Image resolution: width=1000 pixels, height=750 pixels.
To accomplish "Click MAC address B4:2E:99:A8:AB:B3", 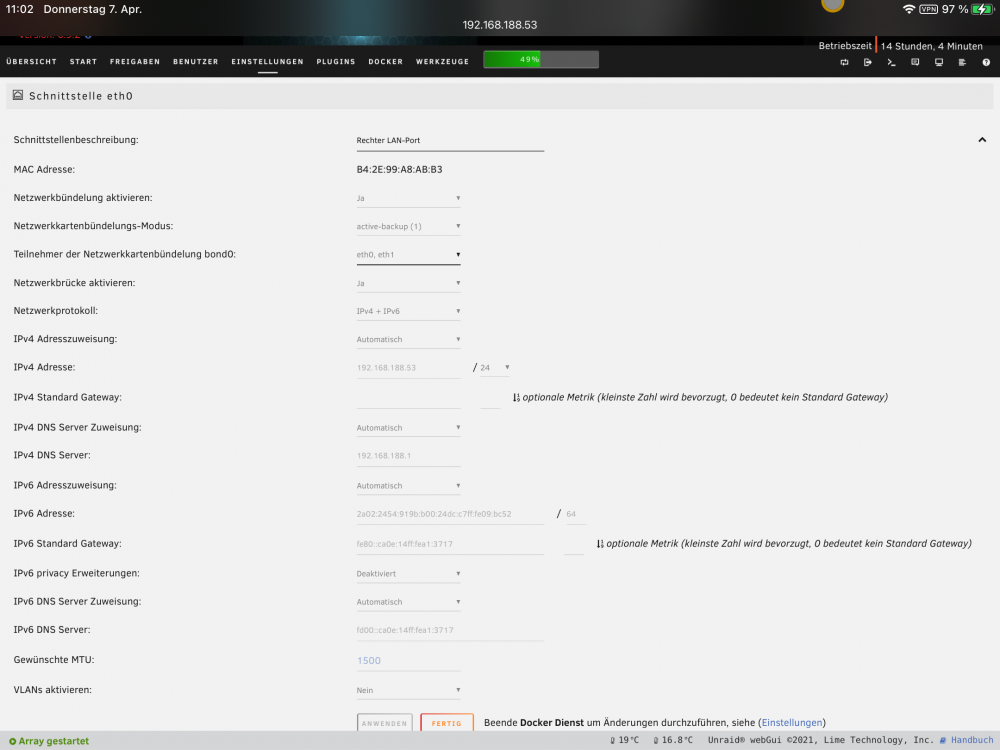I will click(x=399, y=170).
